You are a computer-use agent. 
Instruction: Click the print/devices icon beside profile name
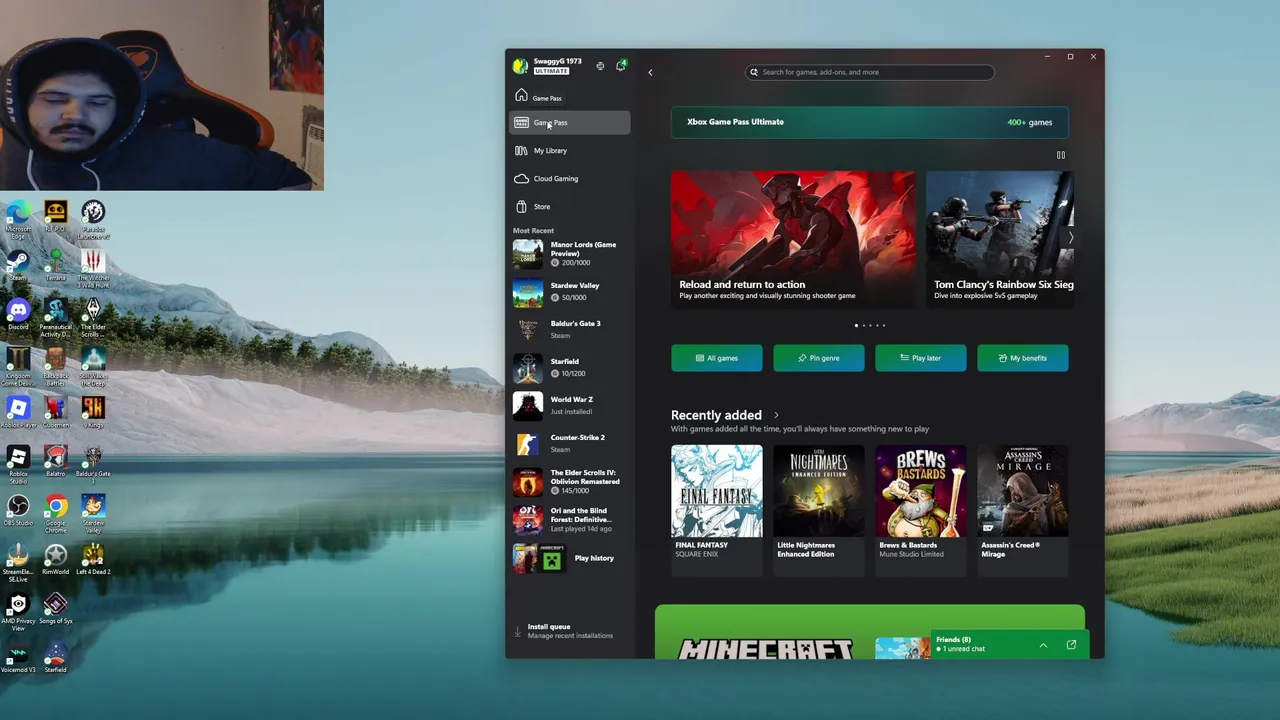pyautogui.click(x=600, y=66)
